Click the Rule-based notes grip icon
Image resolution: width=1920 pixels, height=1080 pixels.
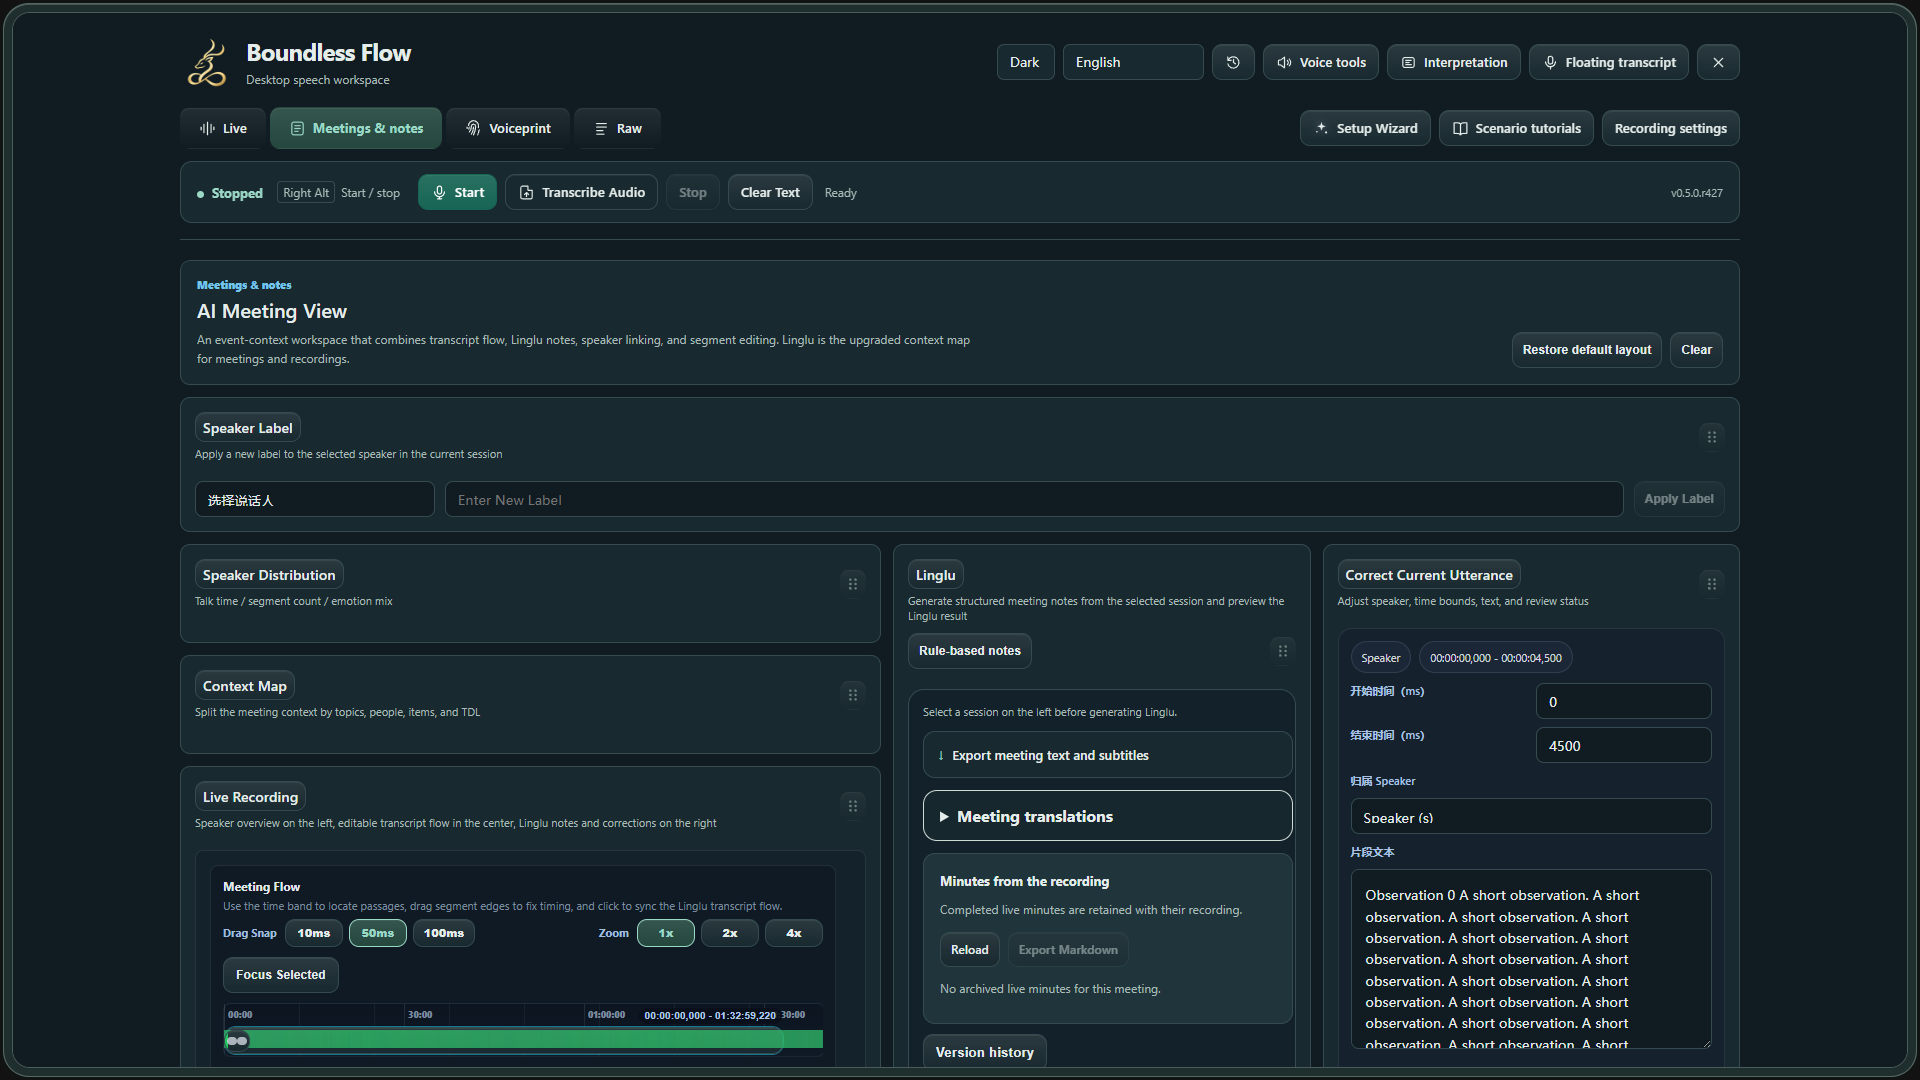coord(1283,651)
